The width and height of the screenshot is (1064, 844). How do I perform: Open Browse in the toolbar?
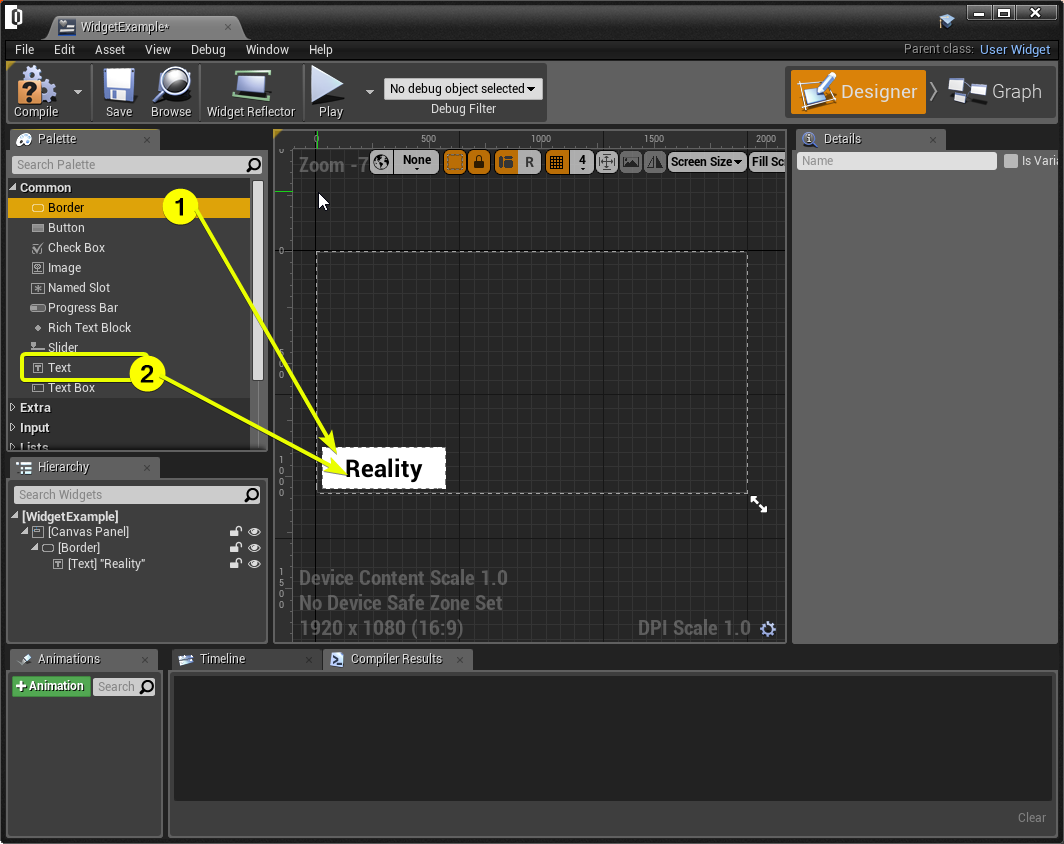point(171,92)
